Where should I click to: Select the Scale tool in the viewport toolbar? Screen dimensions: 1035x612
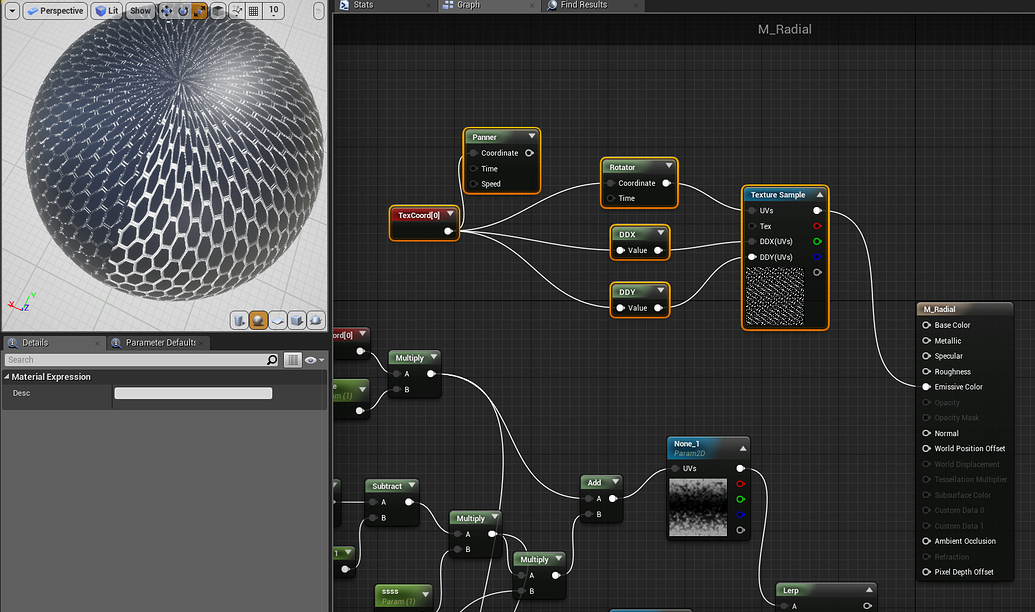pyautogui.click(x=198, y=11)
